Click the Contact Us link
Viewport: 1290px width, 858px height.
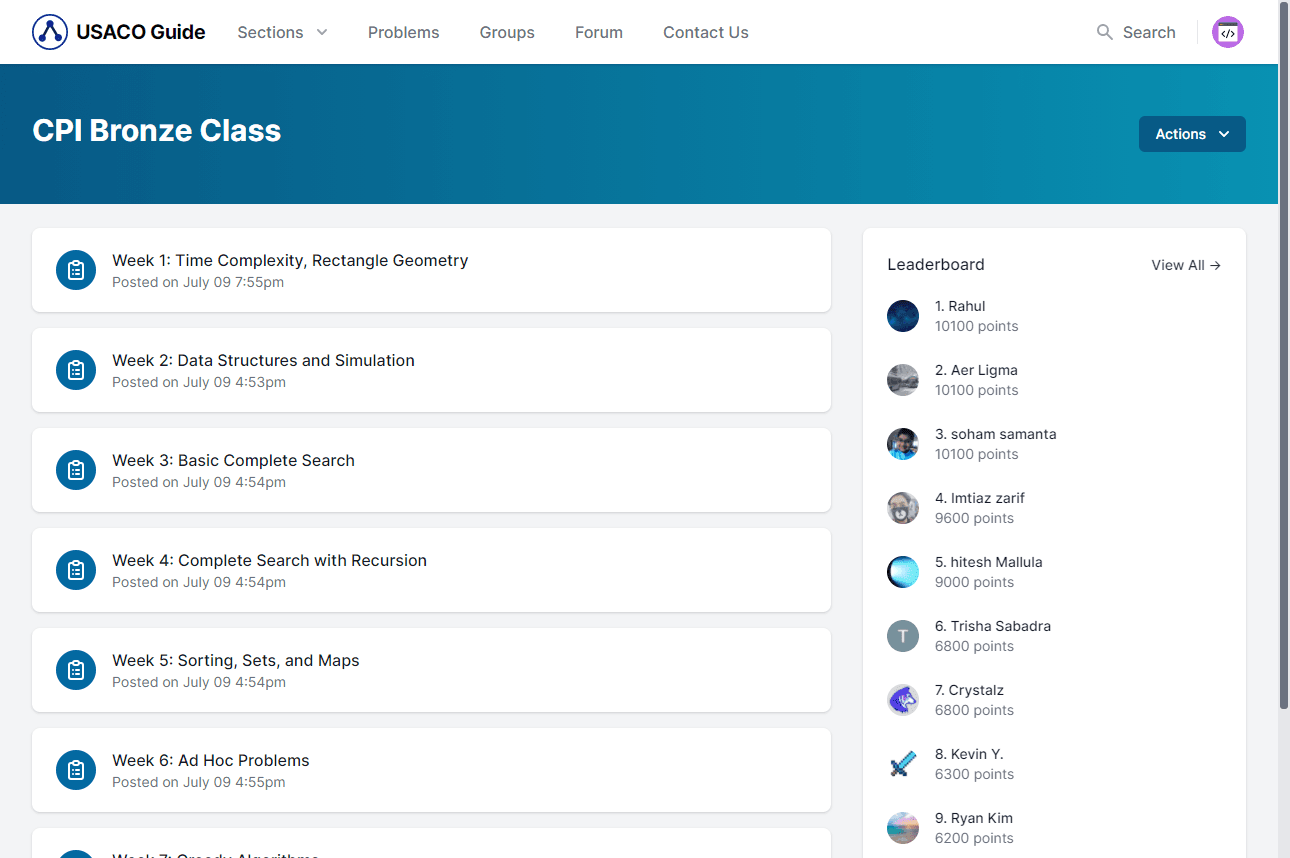(705, 32)
